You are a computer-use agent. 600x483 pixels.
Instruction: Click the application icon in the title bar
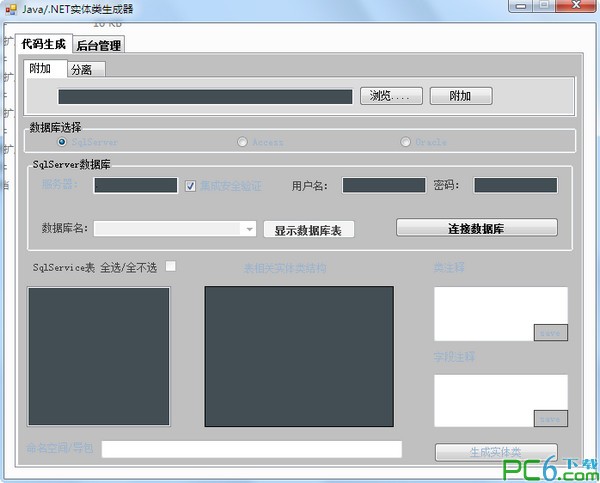(11, 9)
